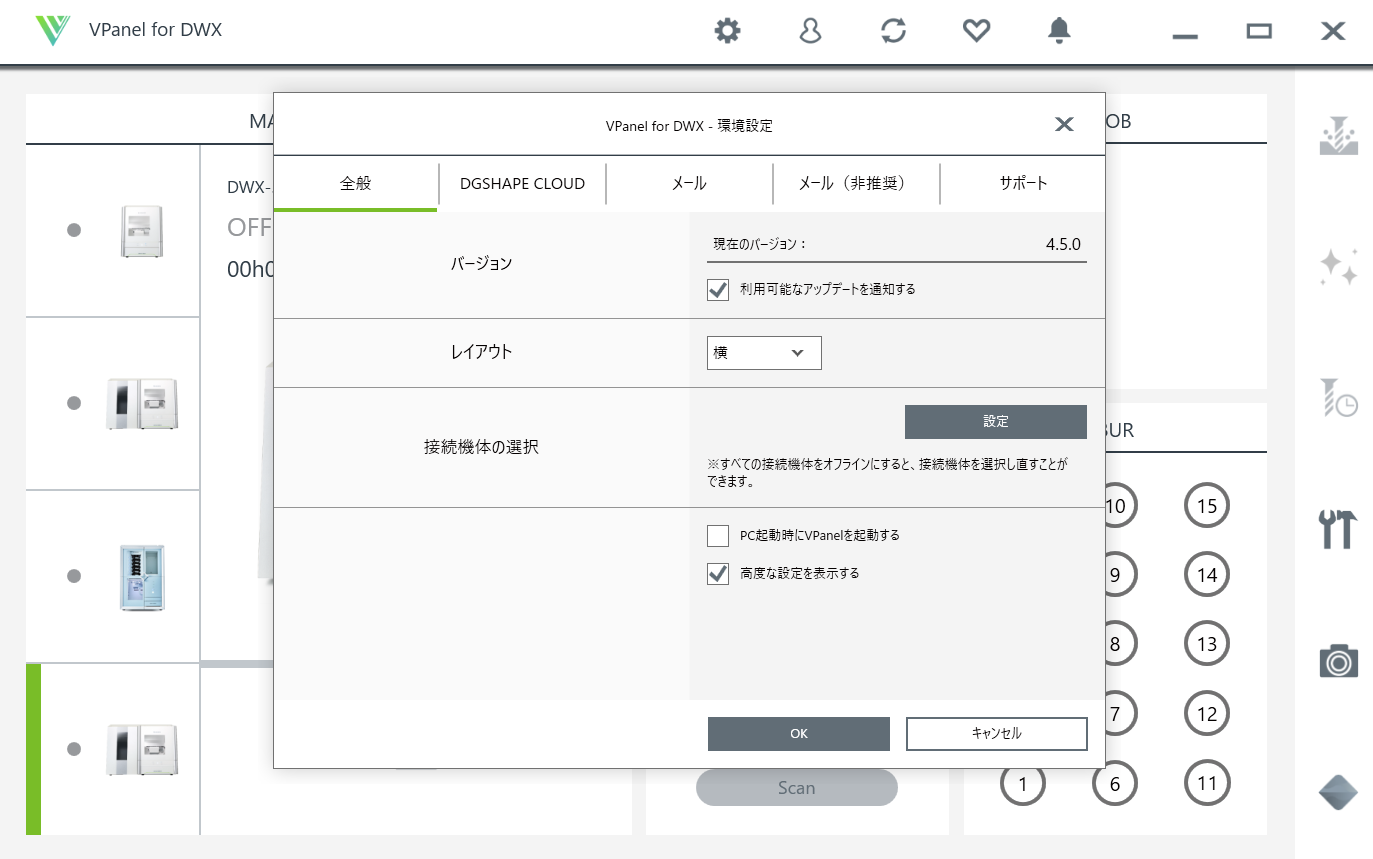Enable PC起動時にVPanelを起動する checkbox
Screen dimensions: 1373x859
pyautogui.click(x=718, y=536)
